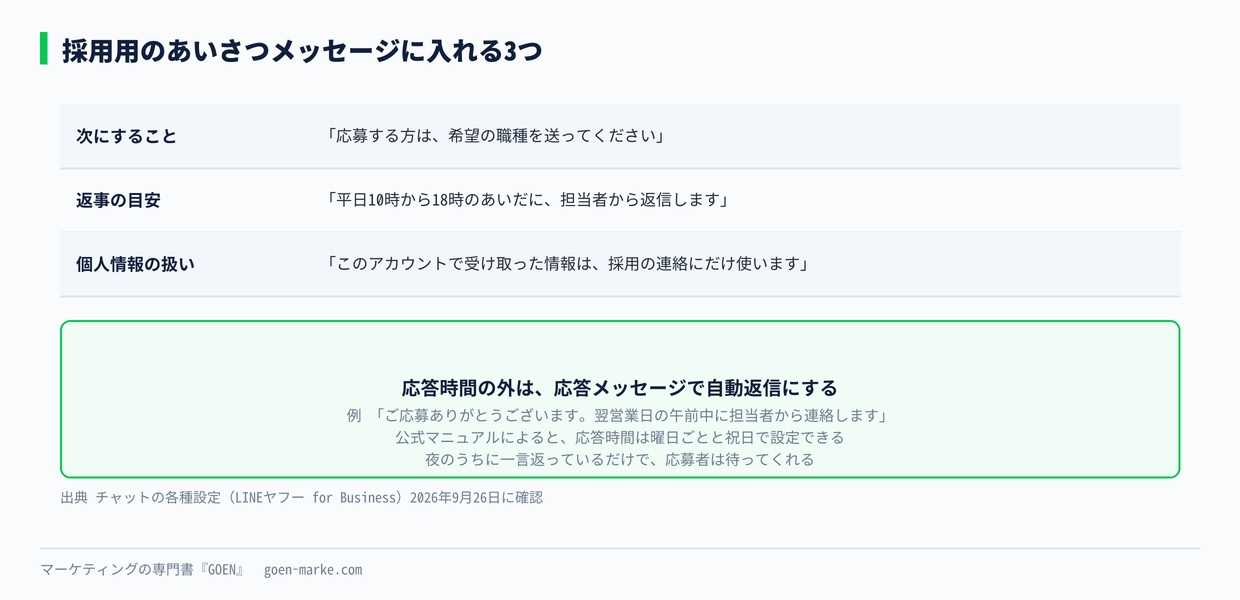Click the line 夜のうちに一言返っているだけで、応募者は待ってくれる
The width and height of the screenshot is (1240, 600).
[x=620, y=460]
